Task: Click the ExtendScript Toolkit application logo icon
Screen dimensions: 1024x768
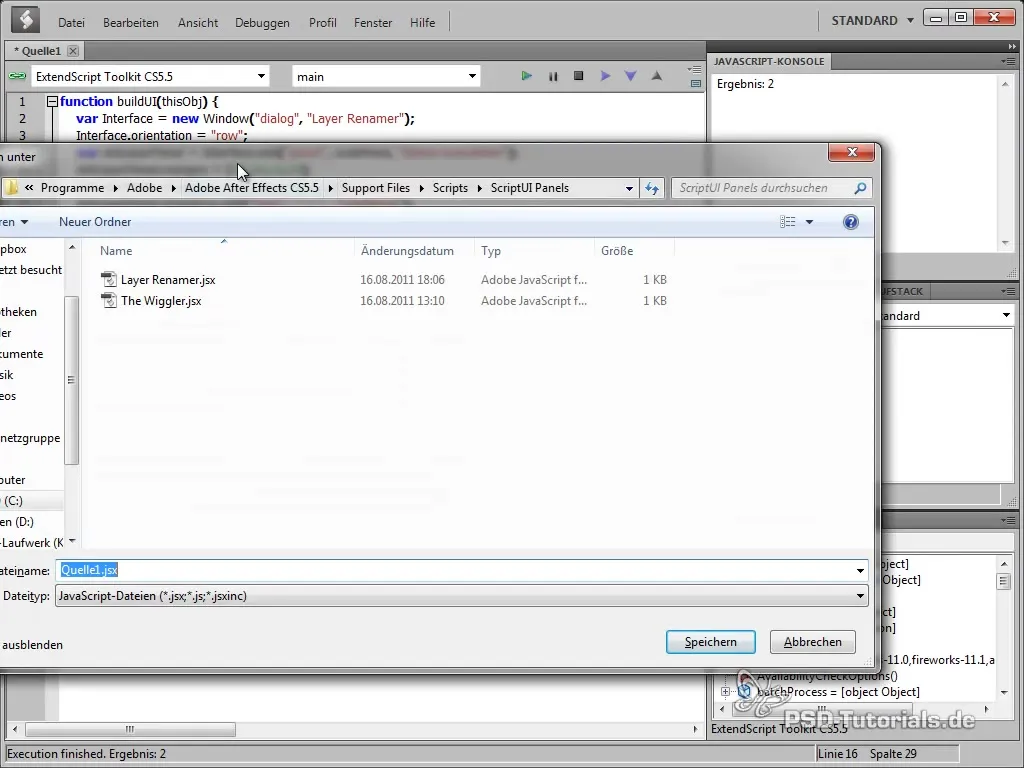Action: pyautogui.click(x=25, y=20)
